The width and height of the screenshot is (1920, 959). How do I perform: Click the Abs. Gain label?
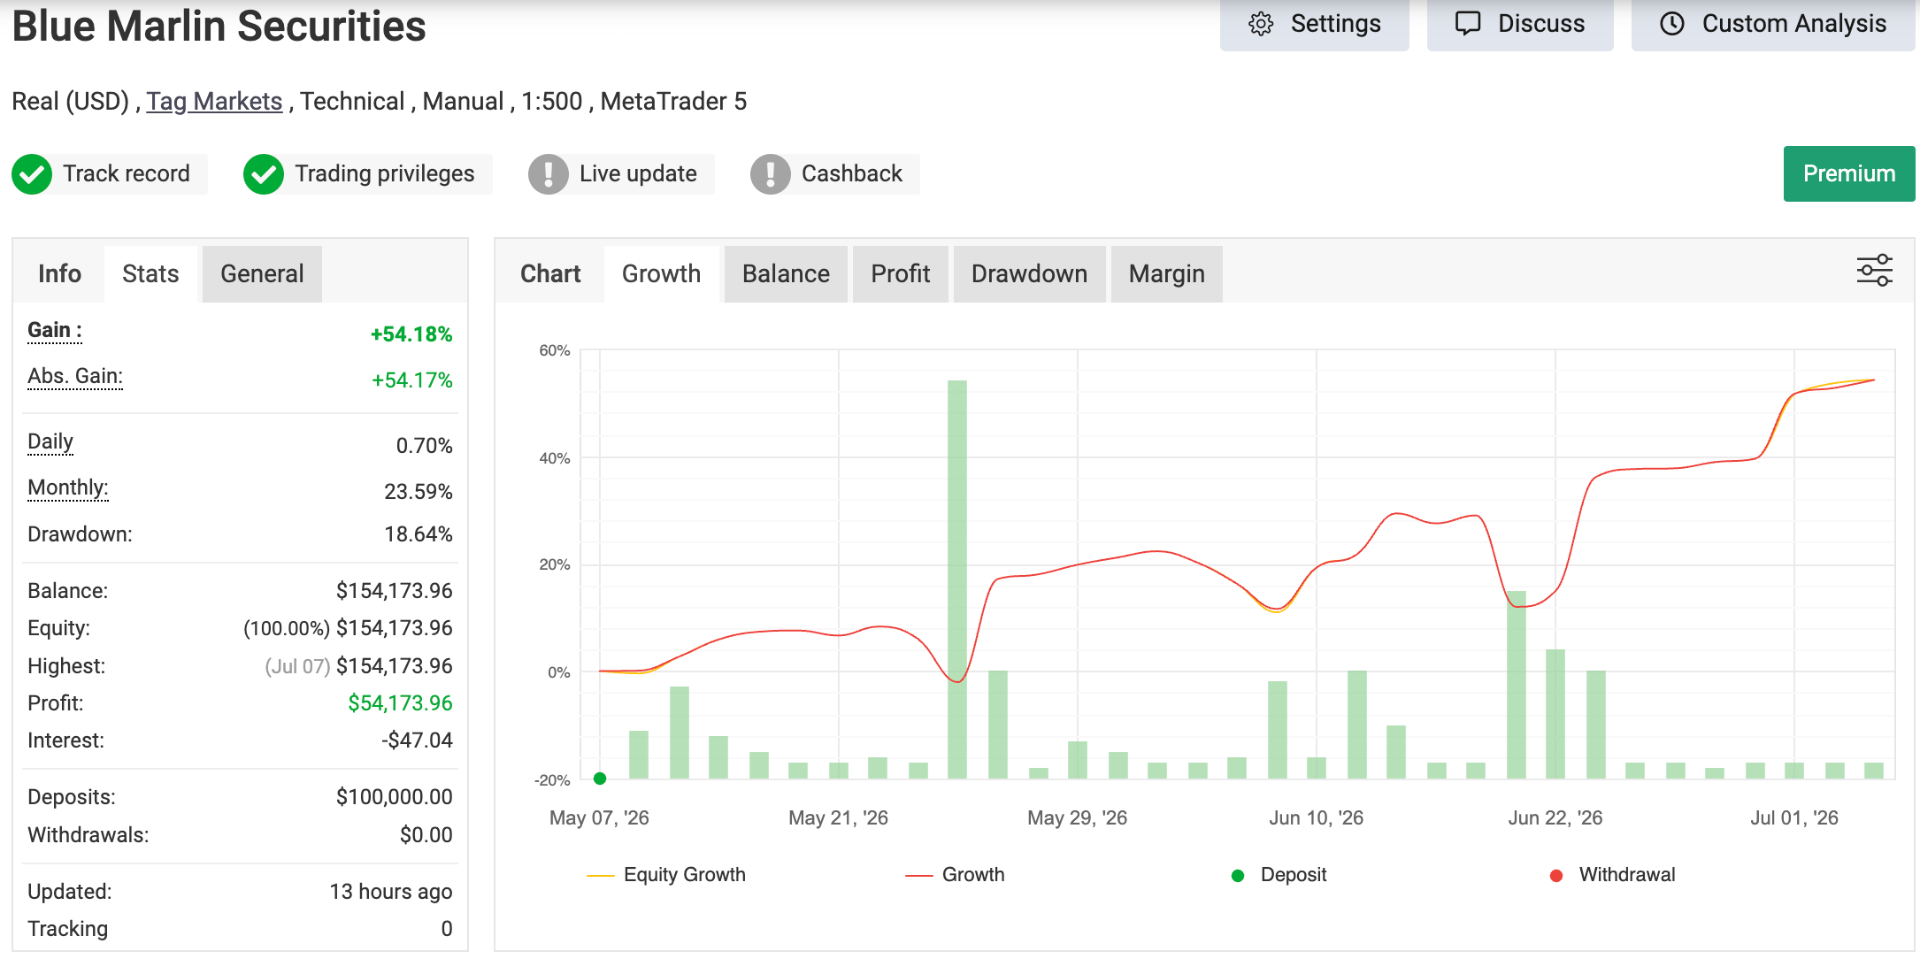click(75, 376)
